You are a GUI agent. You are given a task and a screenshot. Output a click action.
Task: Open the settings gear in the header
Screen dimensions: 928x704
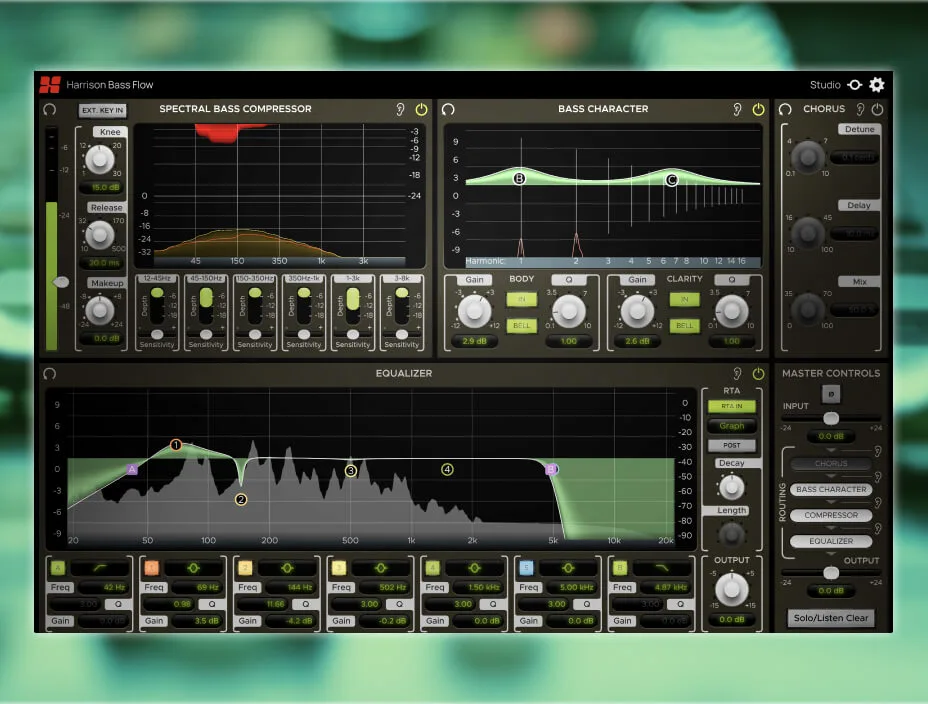pyautogui.click(x=877, y=85)
